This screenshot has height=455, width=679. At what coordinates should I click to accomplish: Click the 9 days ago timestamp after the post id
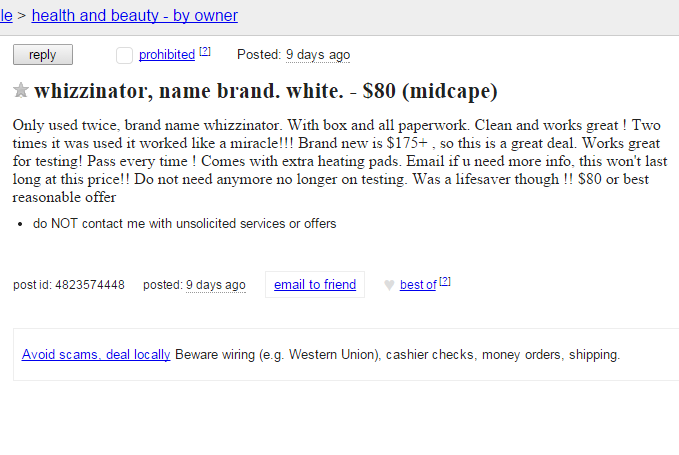pyautogui.click(x=216, y=285)
